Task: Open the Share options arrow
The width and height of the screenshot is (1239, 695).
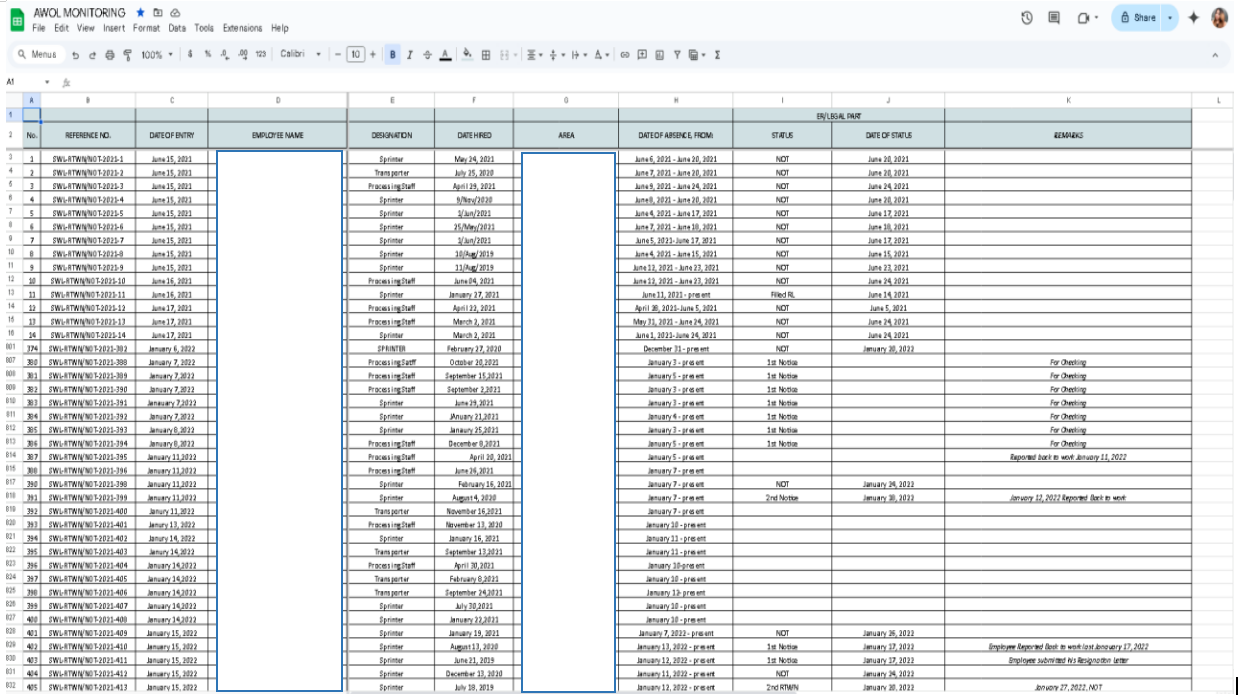Action: [x=1170, y=18]
